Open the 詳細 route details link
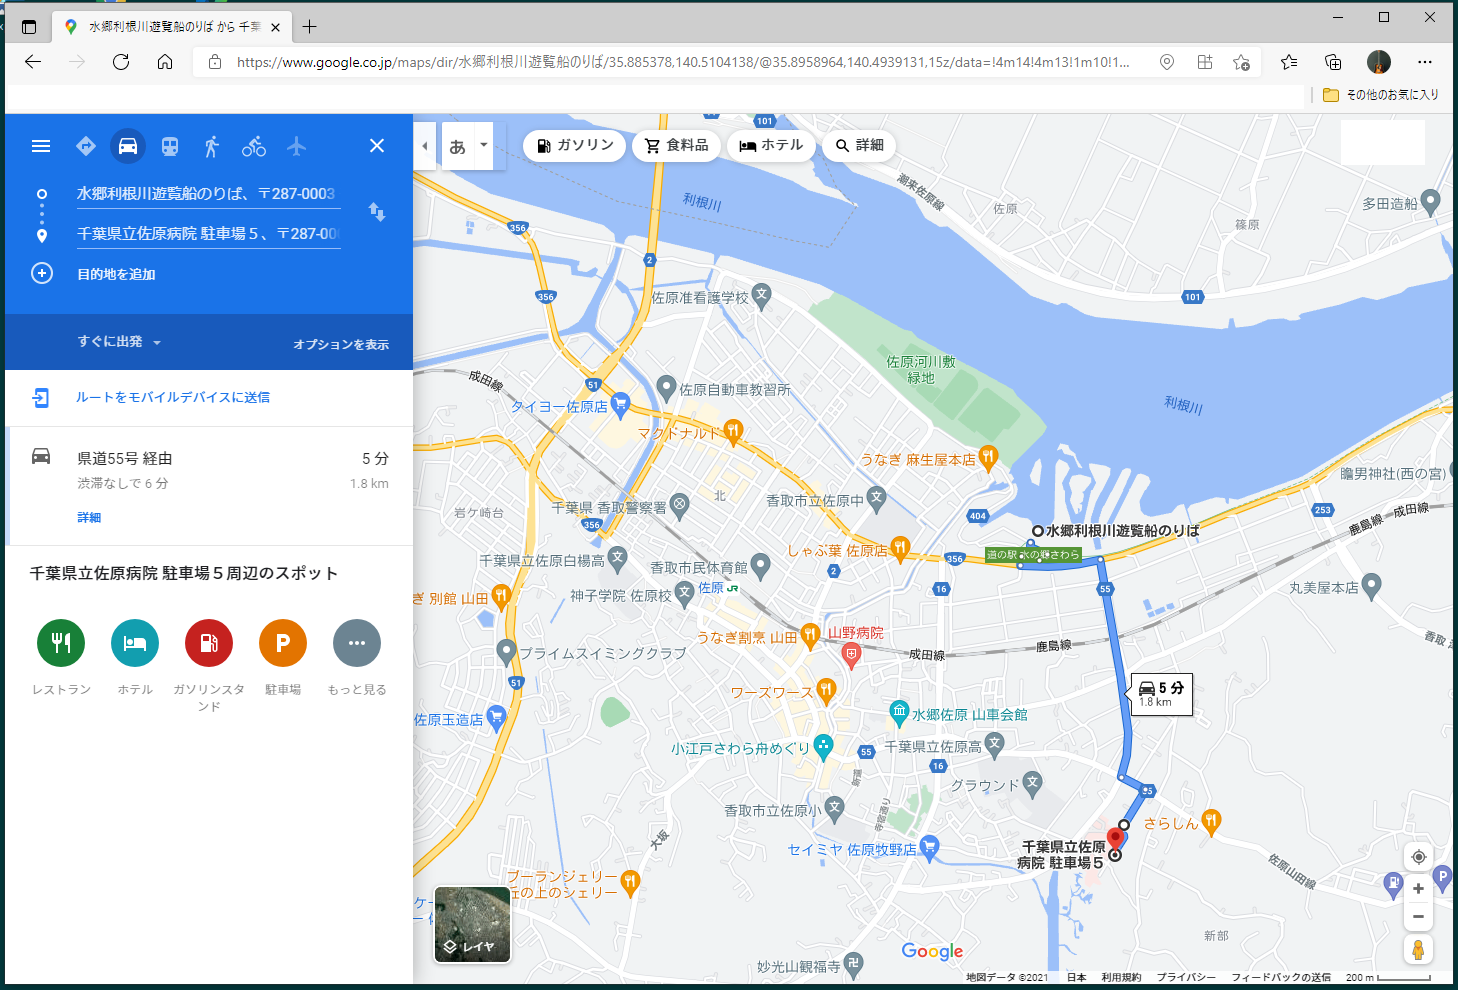 click(89, 517)
